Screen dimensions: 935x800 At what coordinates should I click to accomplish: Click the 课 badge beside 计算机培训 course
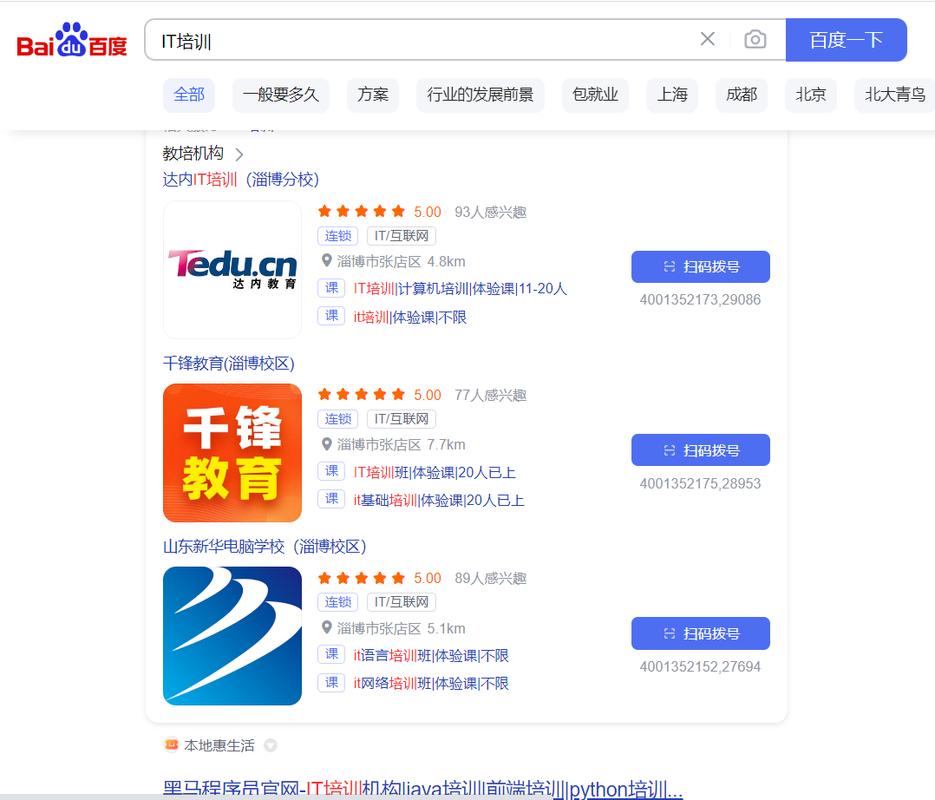pos(332,289)
